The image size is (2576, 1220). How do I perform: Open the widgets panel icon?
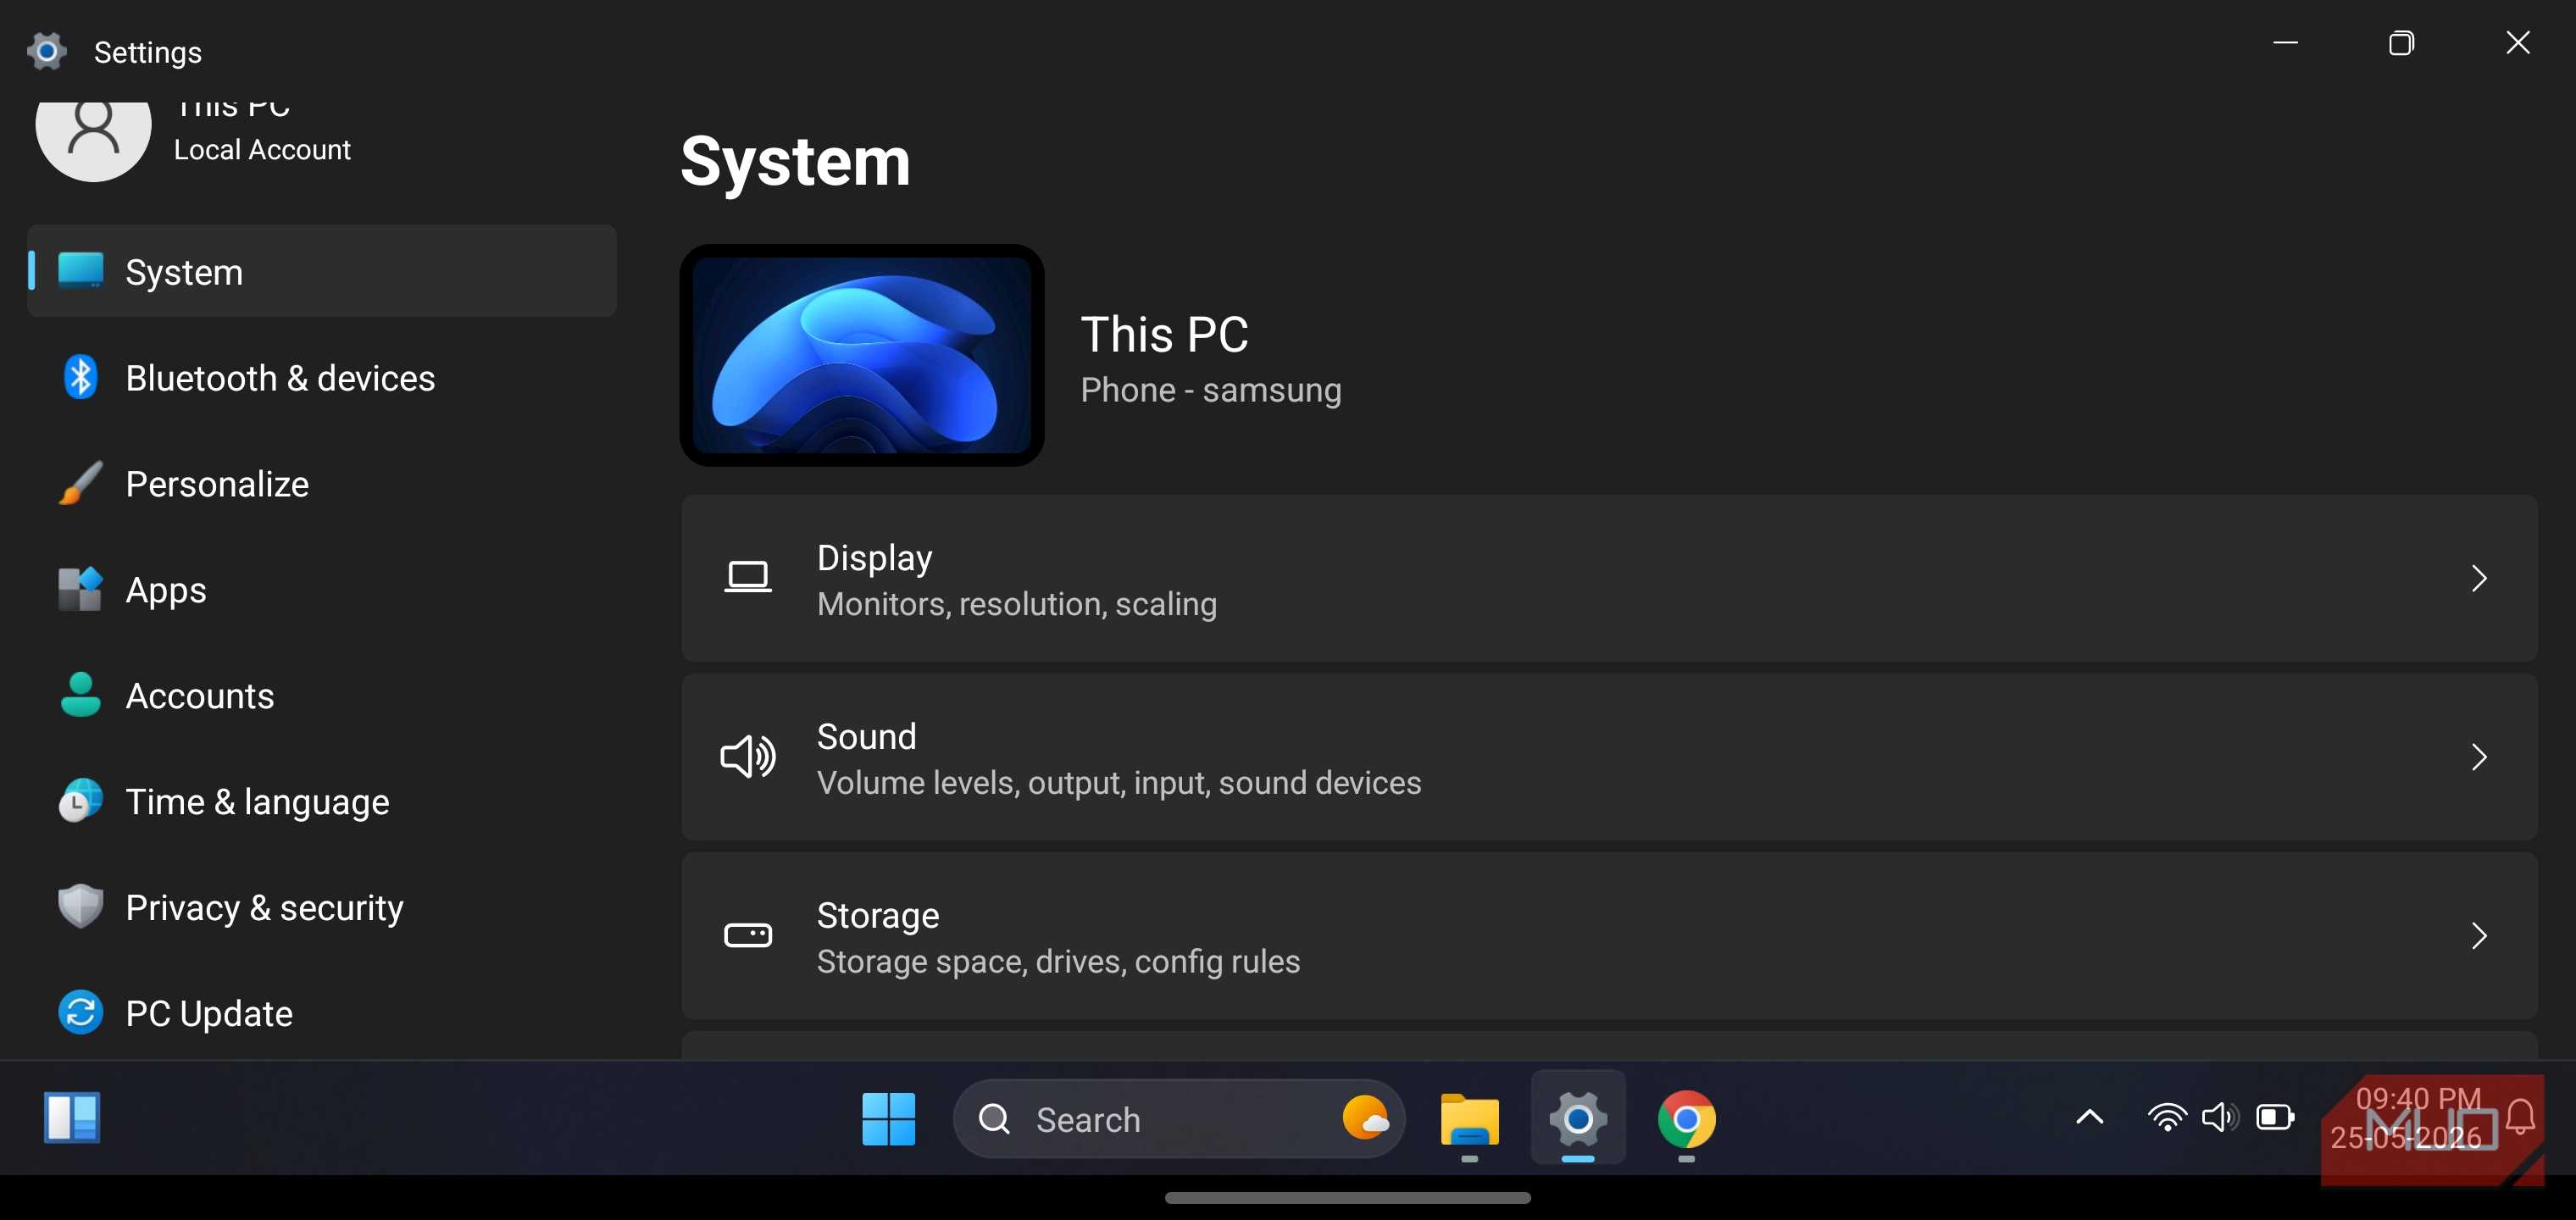tap(72, 1117)
